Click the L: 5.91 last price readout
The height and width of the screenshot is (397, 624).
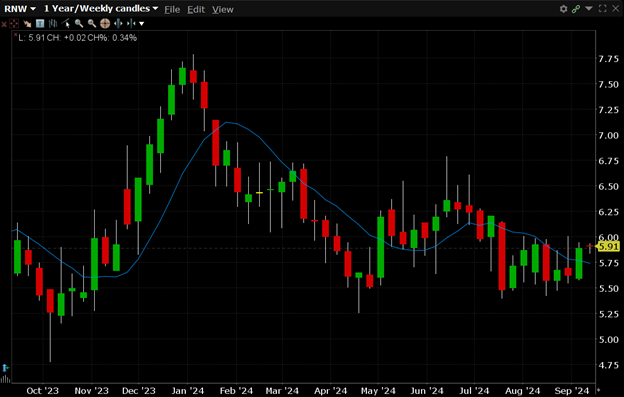click(x=32, y=38)
